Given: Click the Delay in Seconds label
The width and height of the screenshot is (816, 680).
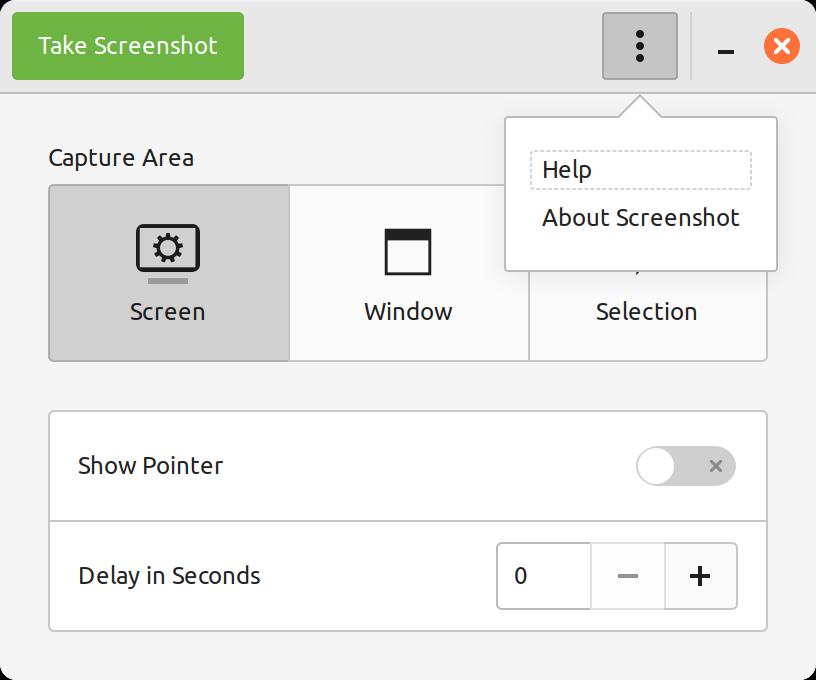Looking at the screenshot, I should pyautogui.click(x=169, y=576).
